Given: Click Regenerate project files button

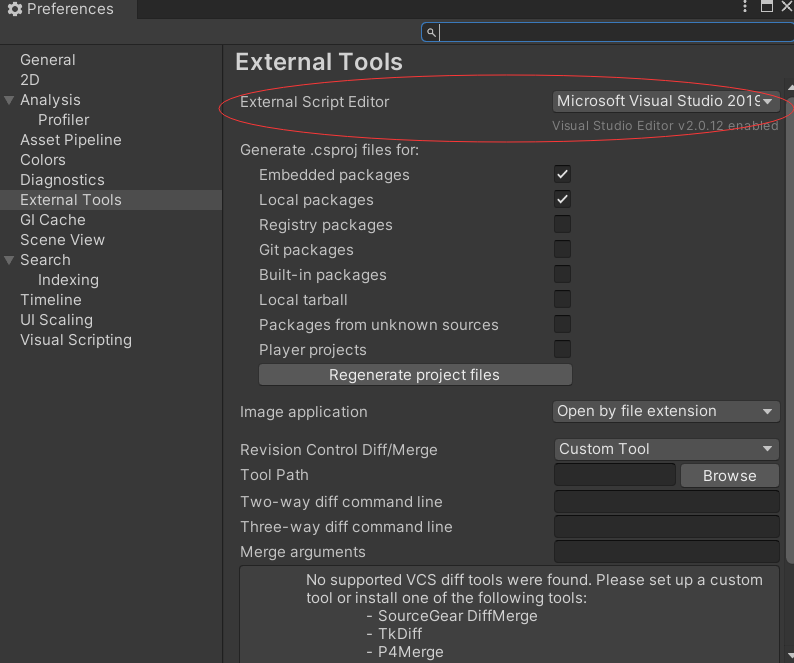Looking at the screenshot, I should (x=415, y=375).
